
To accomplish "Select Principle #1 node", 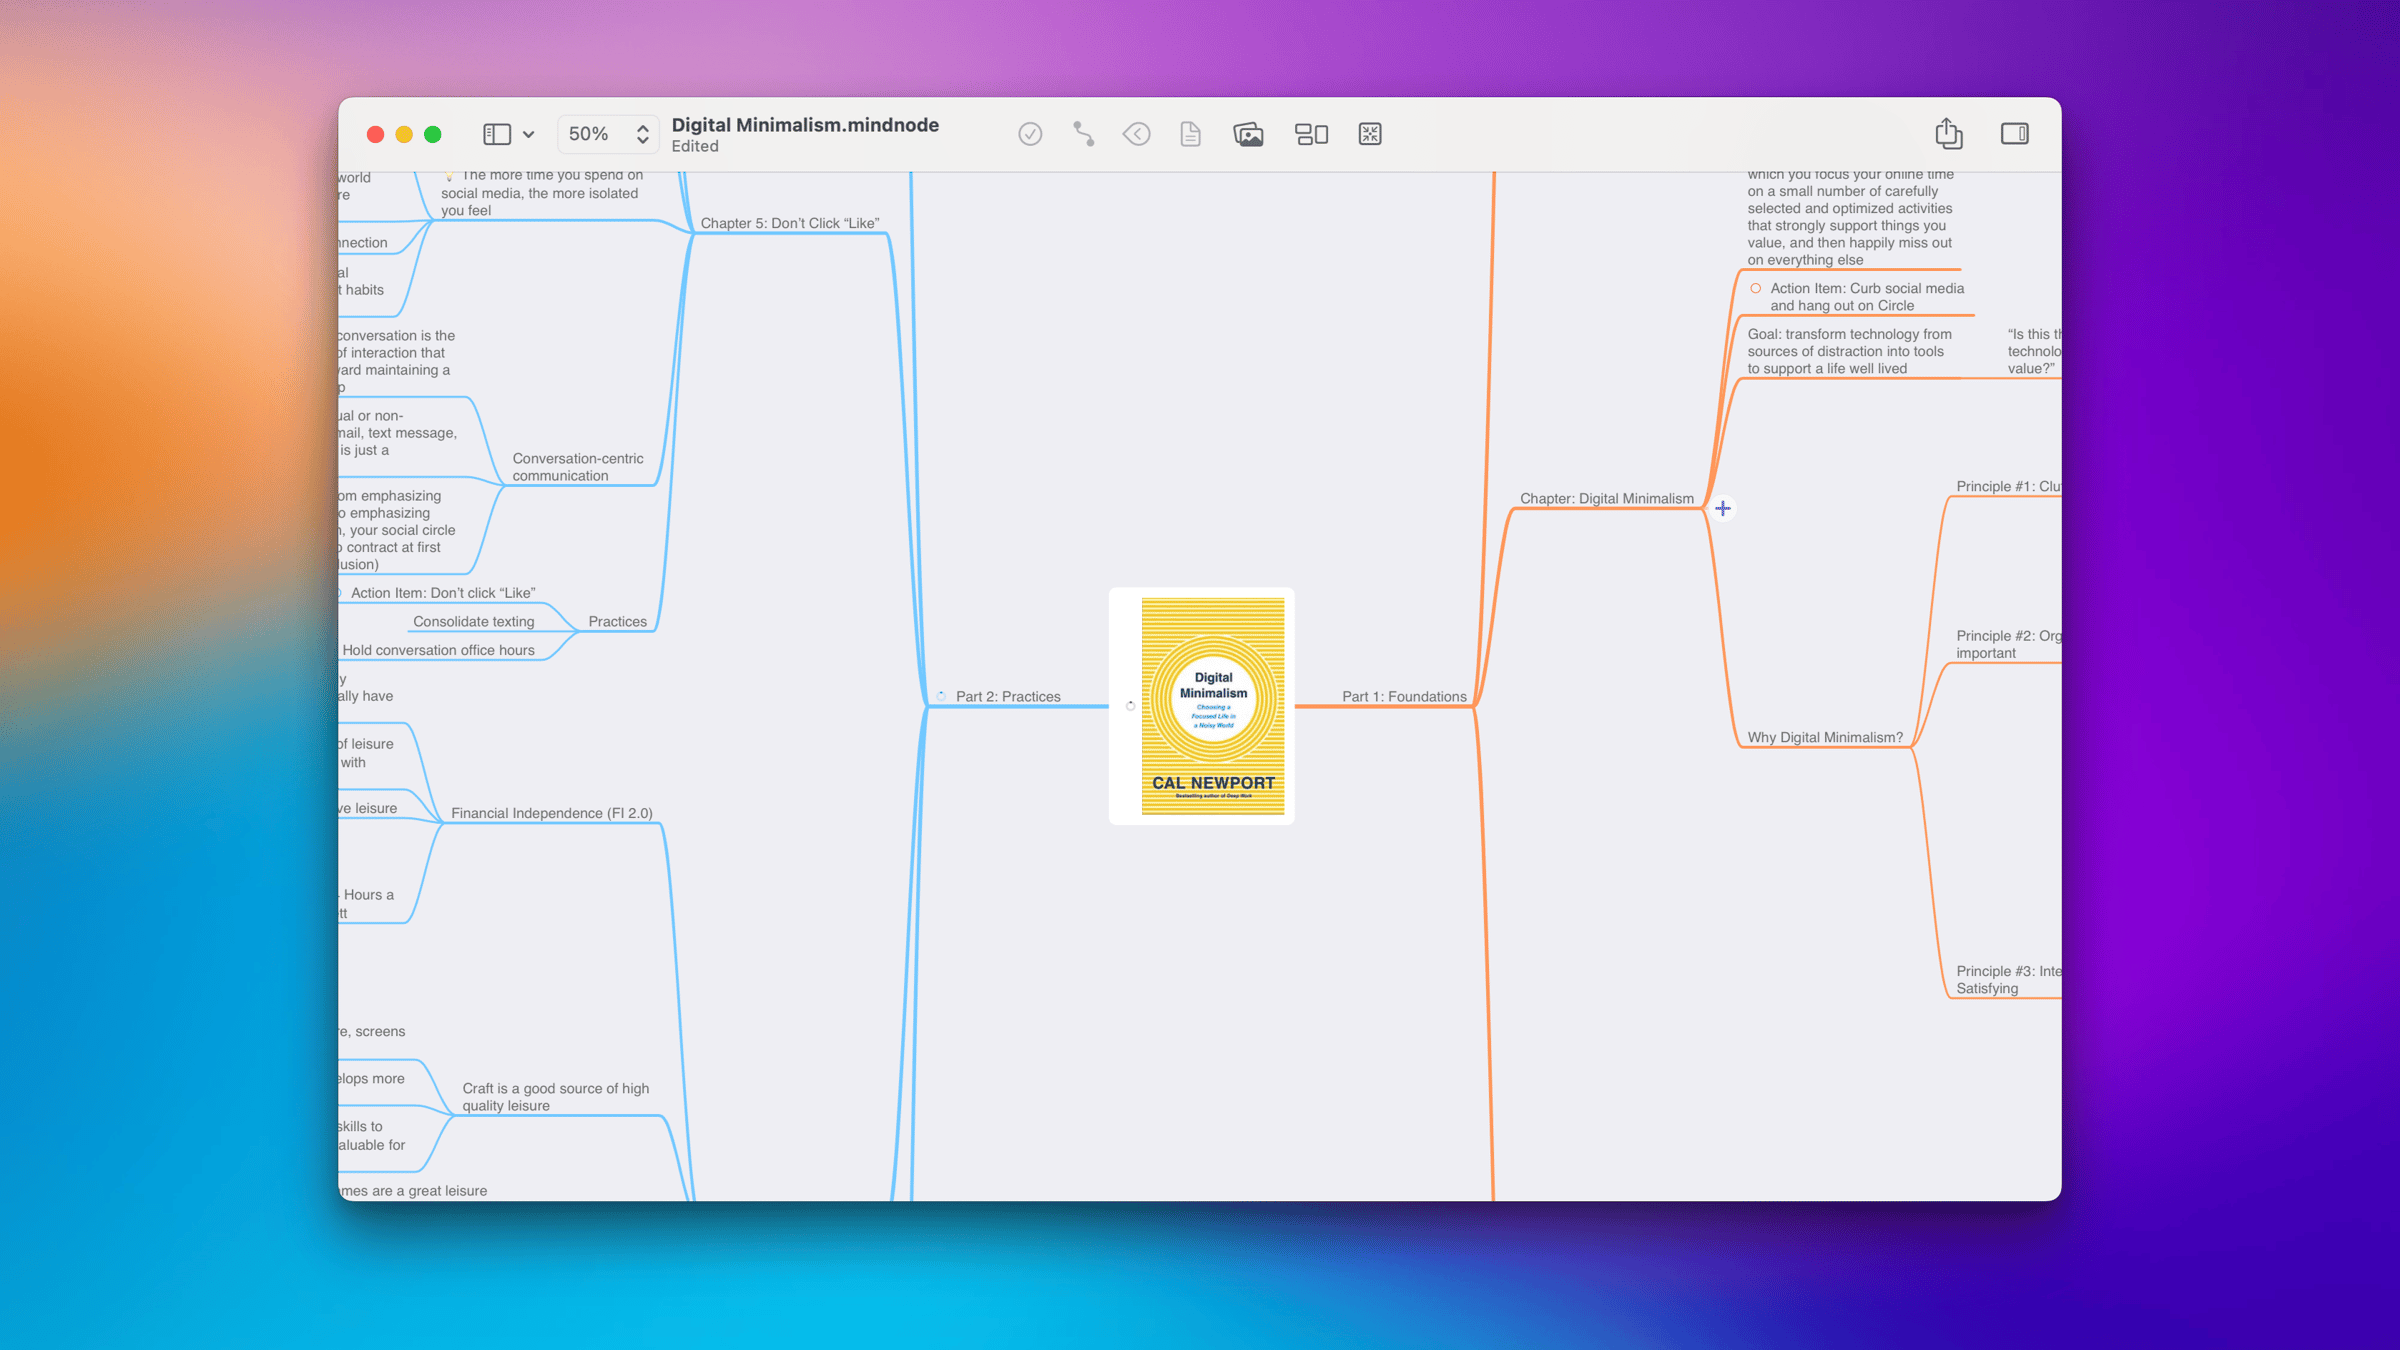I will point(2008,486).
